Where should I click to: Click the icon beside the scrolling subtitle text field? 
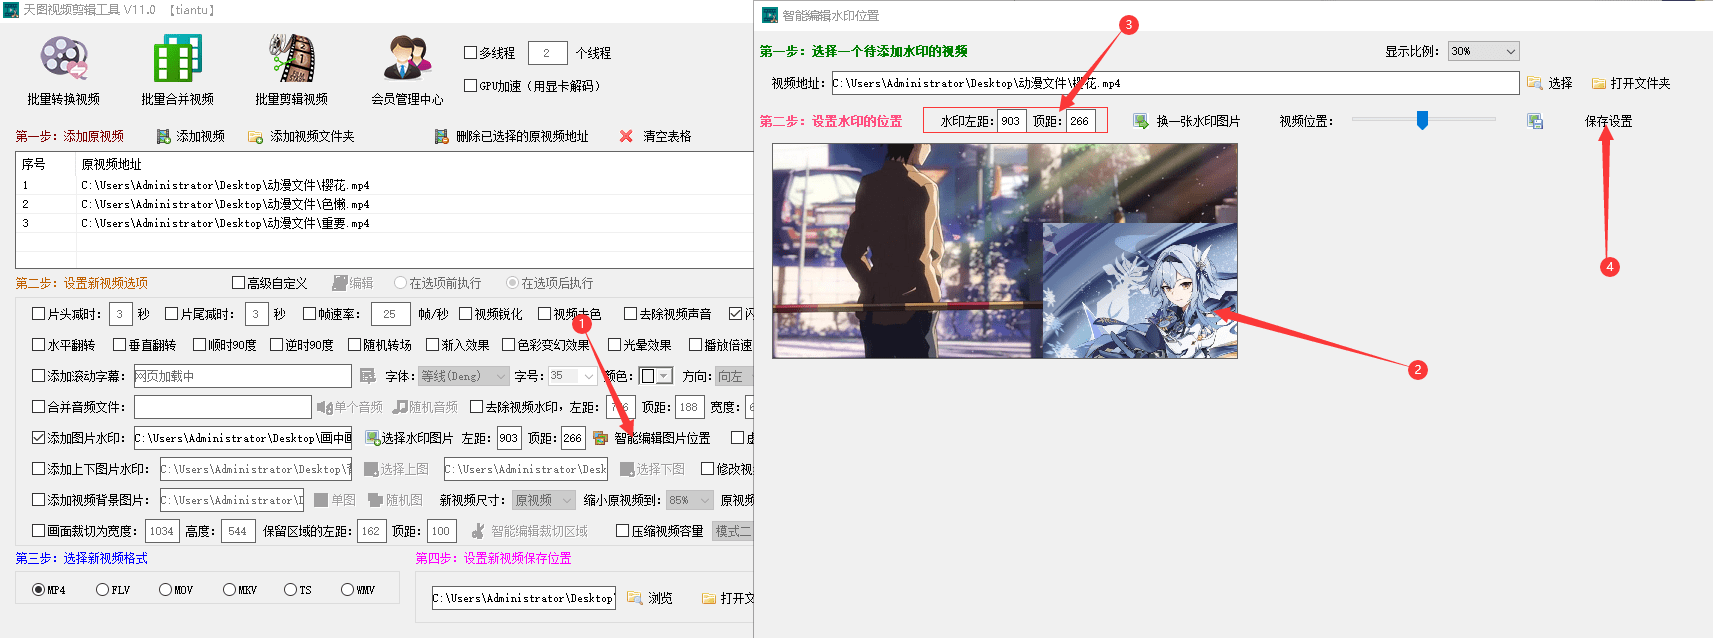[367, 376]
